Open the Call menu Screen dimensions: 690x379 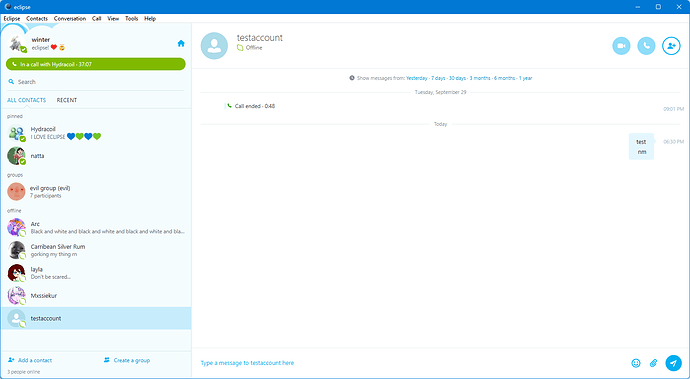[x=97, y=18]
